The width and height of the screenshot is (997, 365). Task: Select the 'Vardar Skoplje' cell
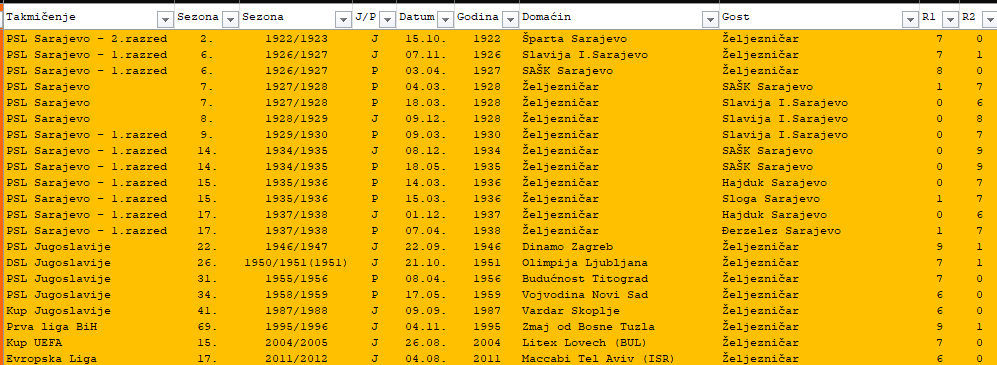pos(619,311)
